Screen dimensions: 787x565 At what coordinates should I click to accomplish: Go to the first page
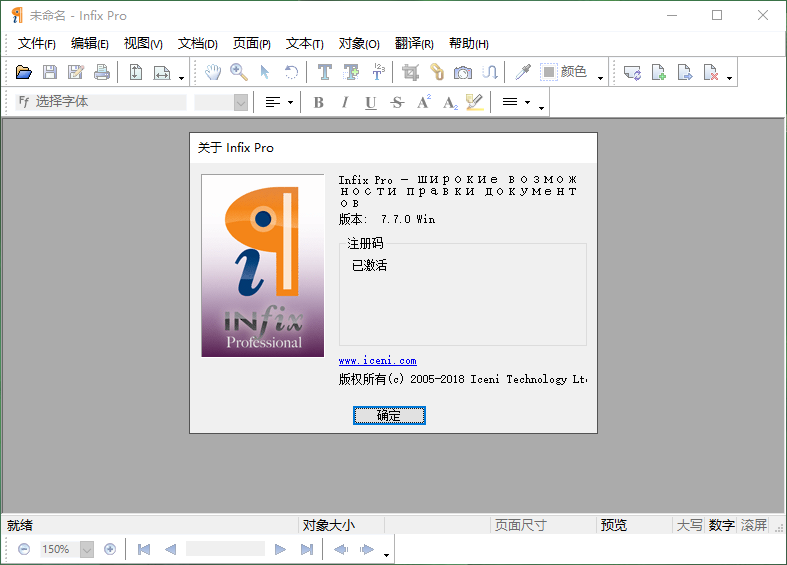pyautogui.click(x=144, y=549)
